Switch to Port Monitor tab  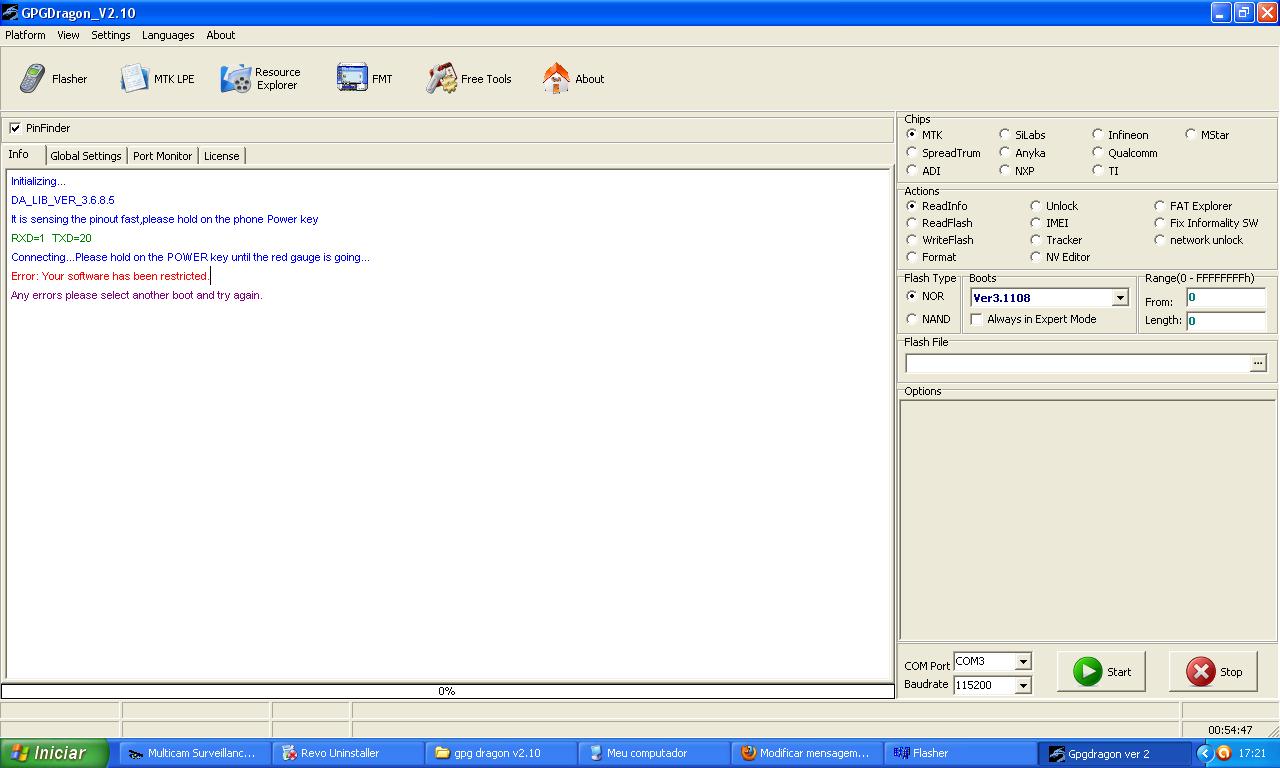tap(163, 156)
